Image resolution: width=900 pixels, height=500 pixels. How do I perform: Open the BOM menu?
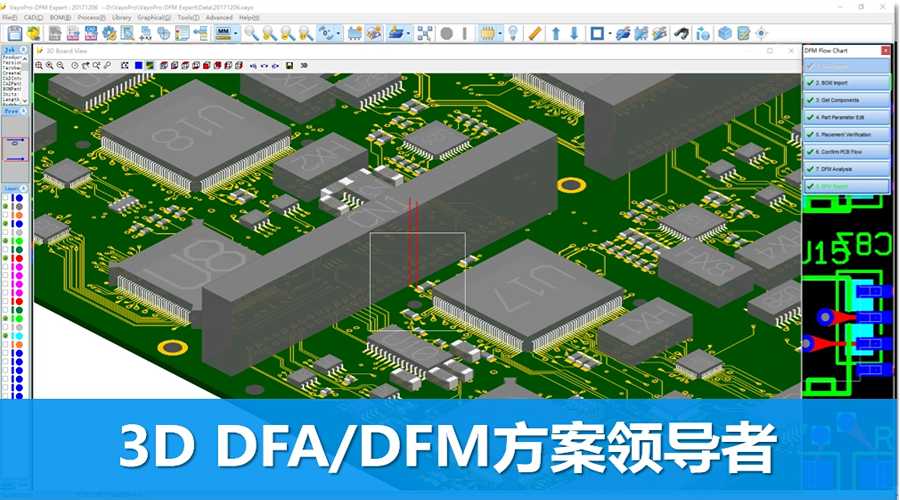tap(60, 18)
